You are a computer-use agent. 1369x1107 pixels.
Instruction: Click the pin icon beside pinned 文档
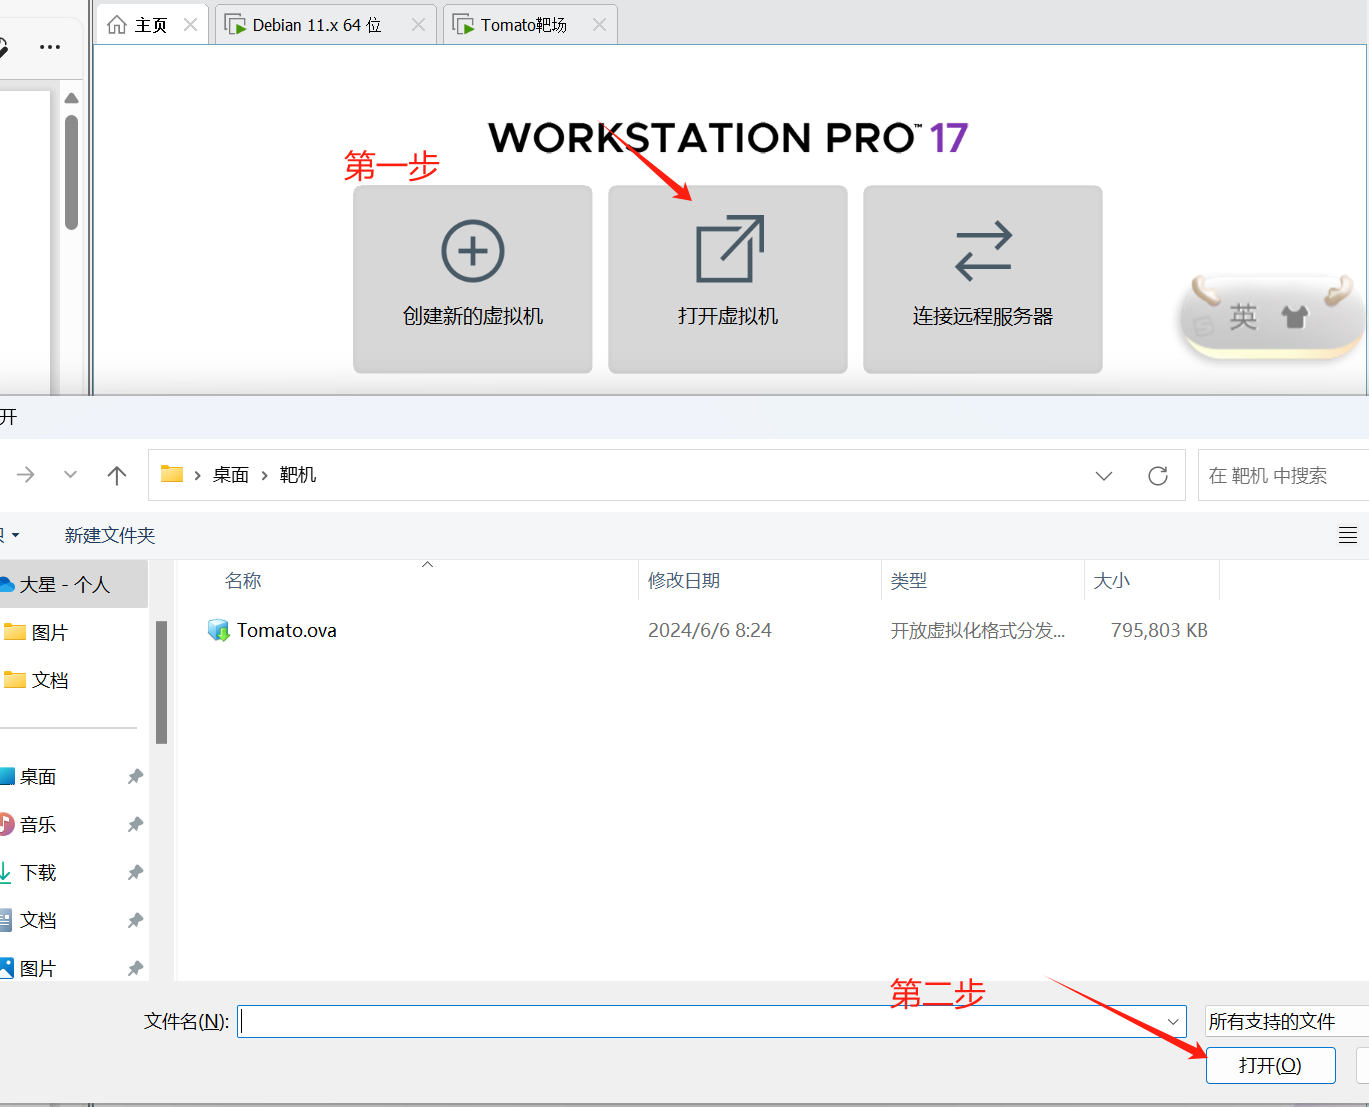(x=135, y=921)
